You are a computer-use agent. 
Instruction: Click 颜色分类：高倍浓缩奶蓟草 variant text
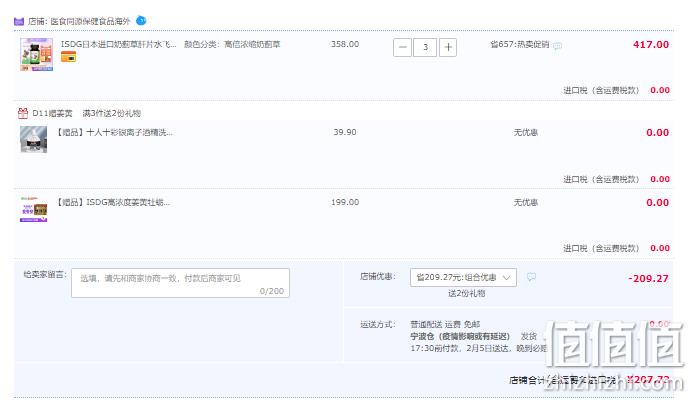click(x=232, y=44)
